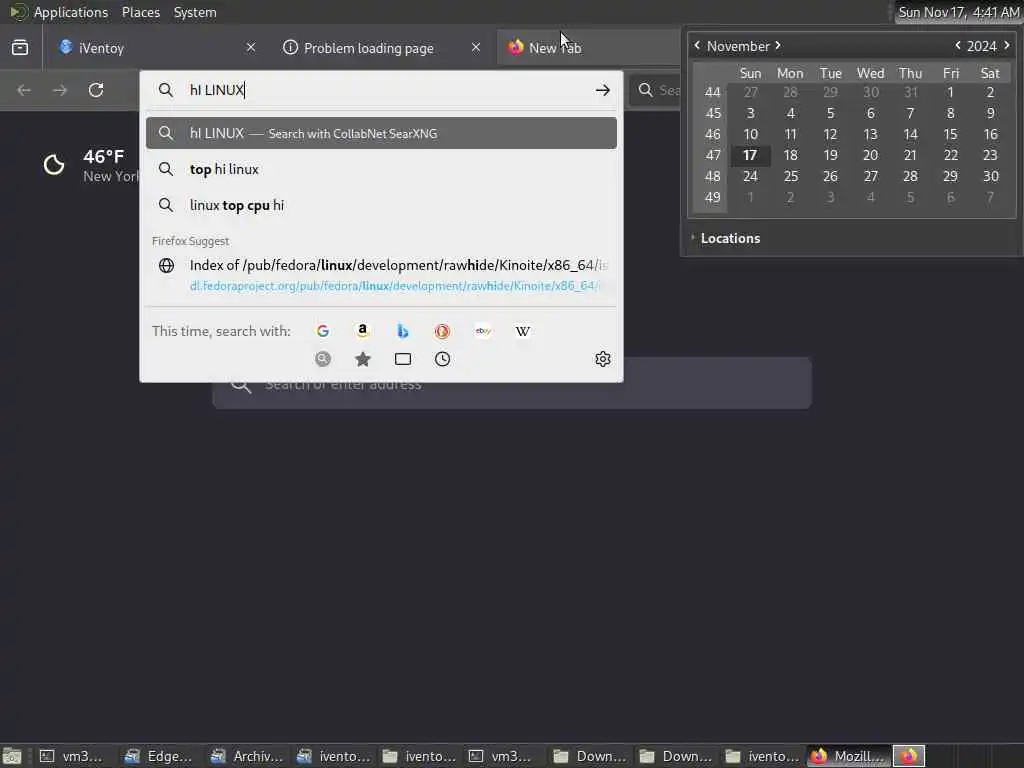Select the SearXNG search engine icon
This screenshot has height=768, width=1024.
click(x=323, y=359)
